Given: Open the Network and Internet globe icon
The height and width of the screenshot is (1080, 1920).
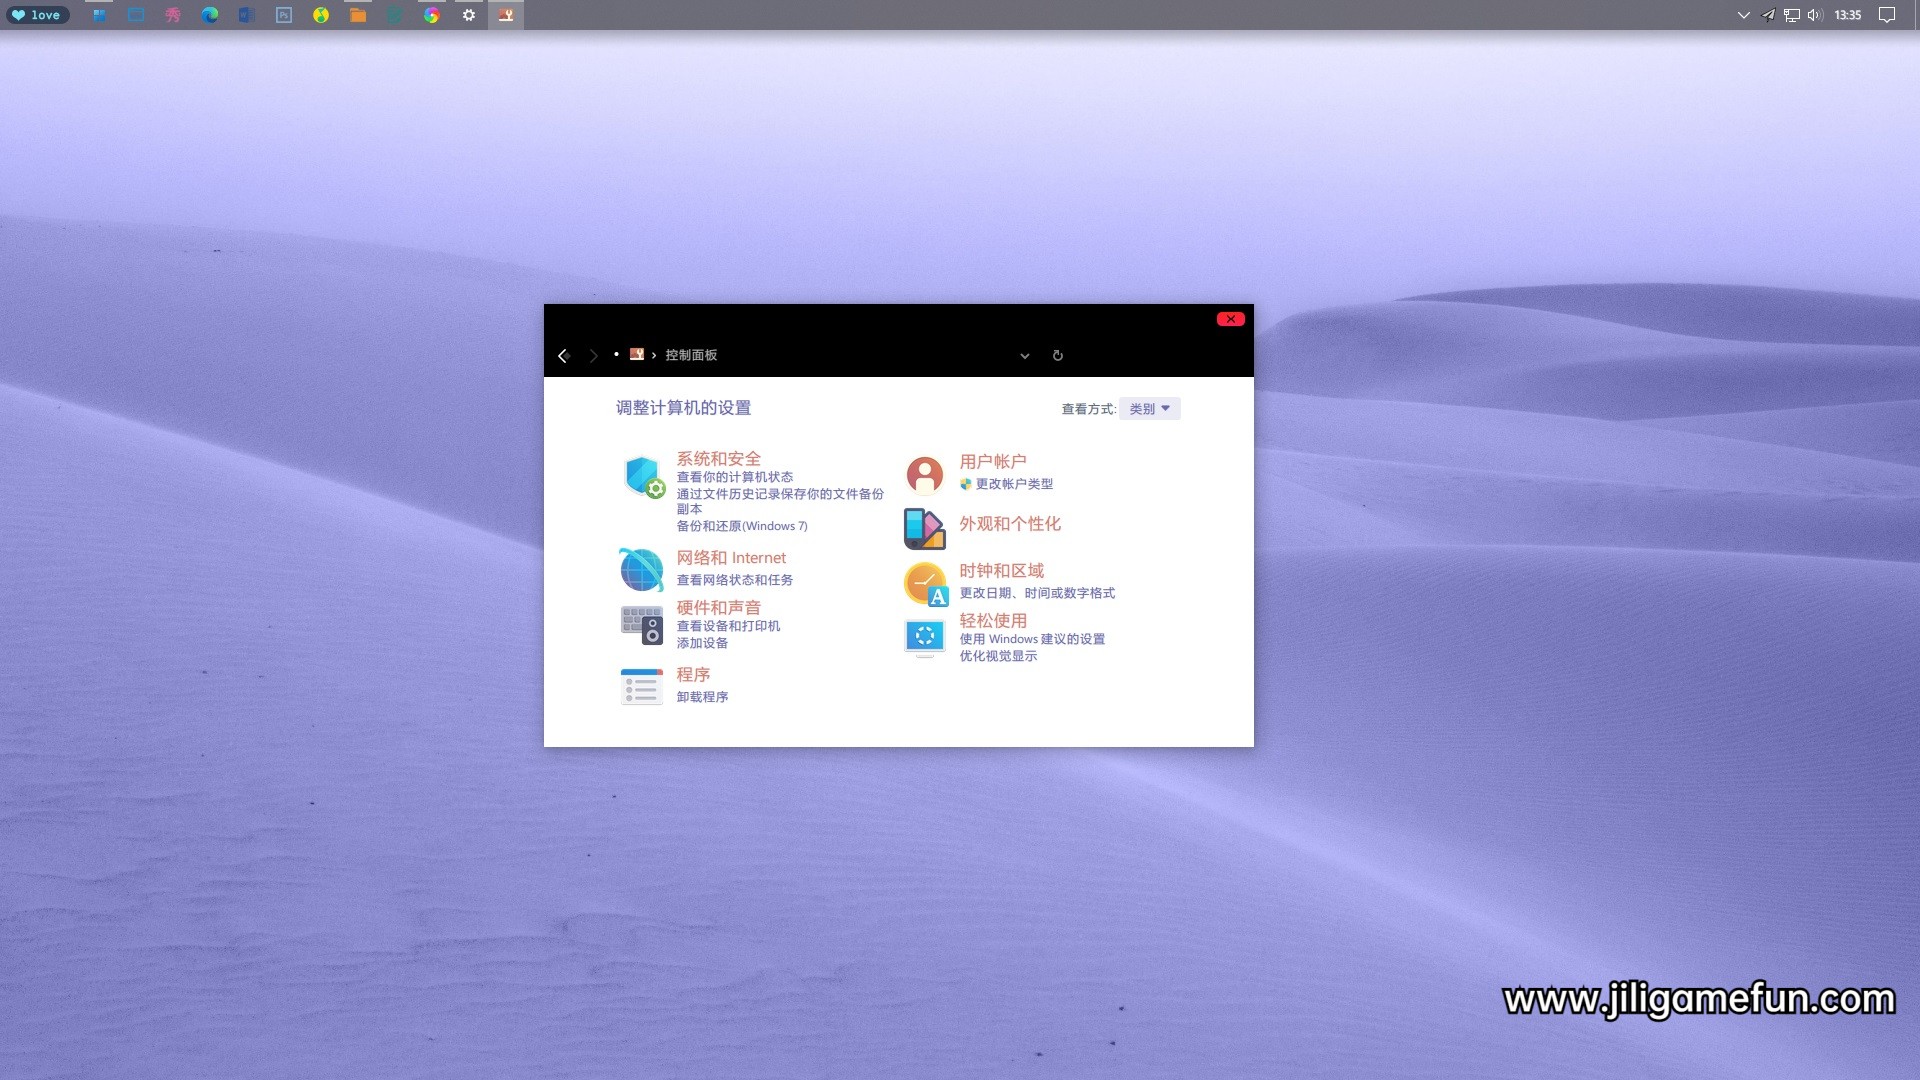Looking at the screenshot, I should 641,570.
